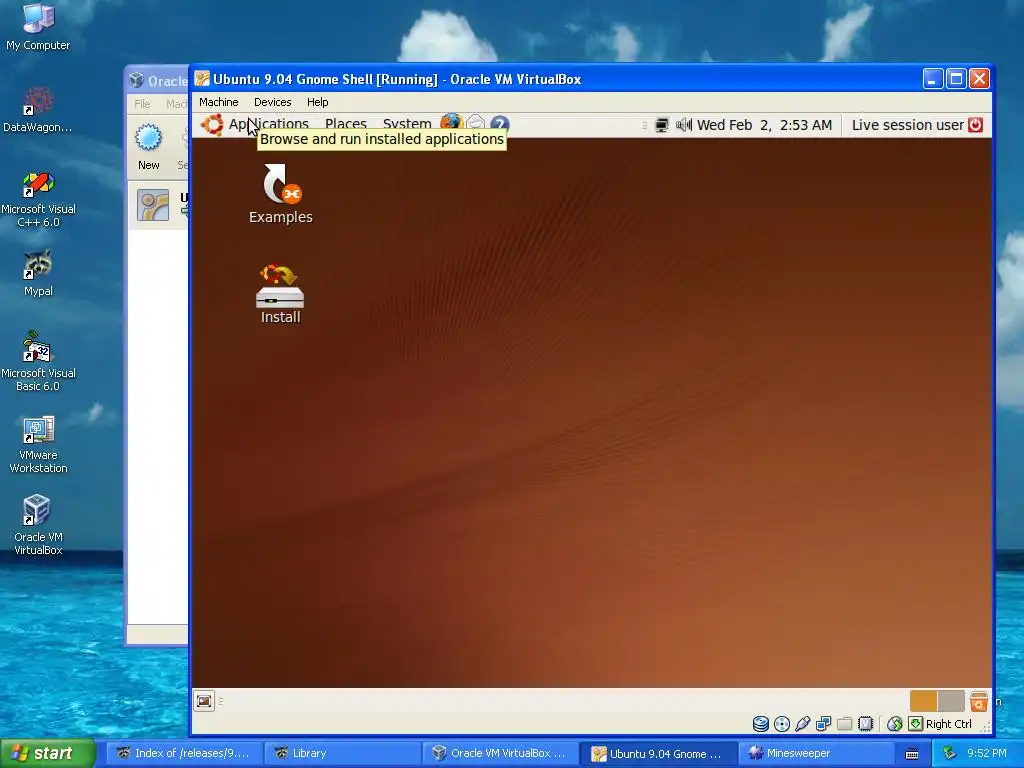Click the hard disk activity indicator
1024x768 pixels.
click(x=761, y=724)
